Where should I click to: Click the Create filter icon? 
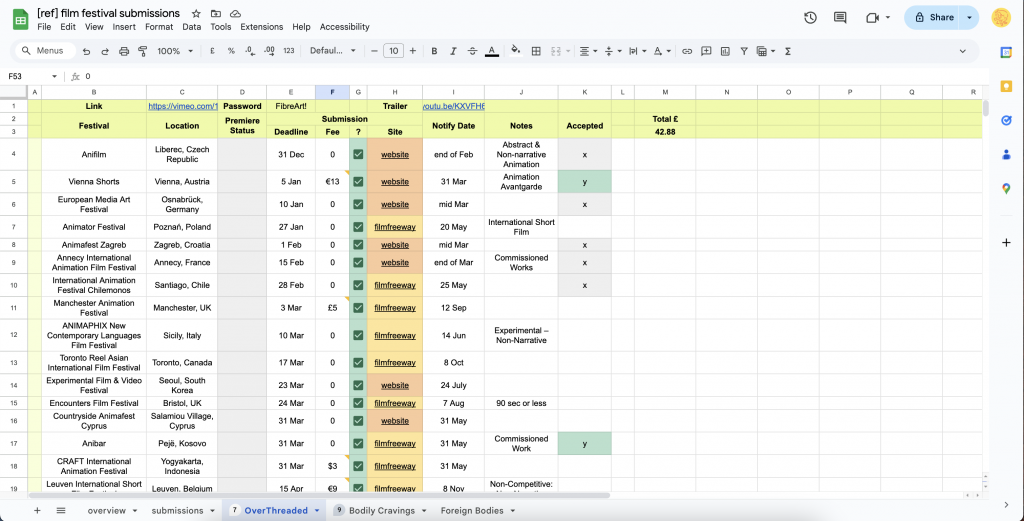click(744, 51)
